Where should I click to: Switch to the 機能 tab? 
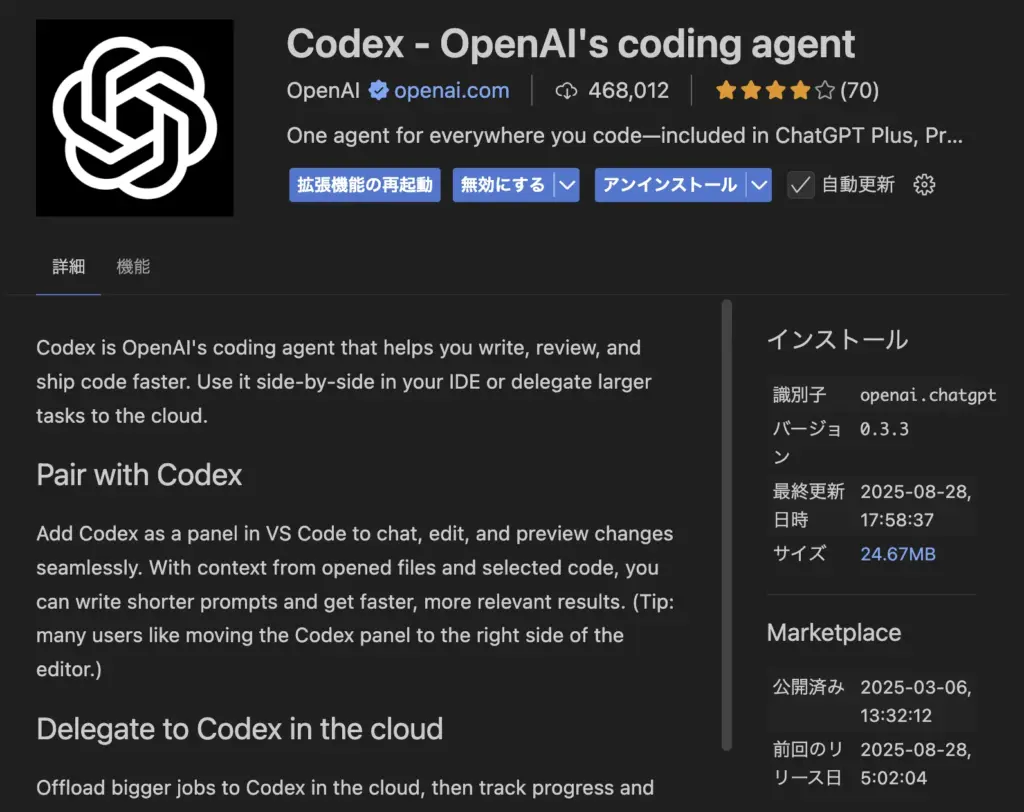133,267
